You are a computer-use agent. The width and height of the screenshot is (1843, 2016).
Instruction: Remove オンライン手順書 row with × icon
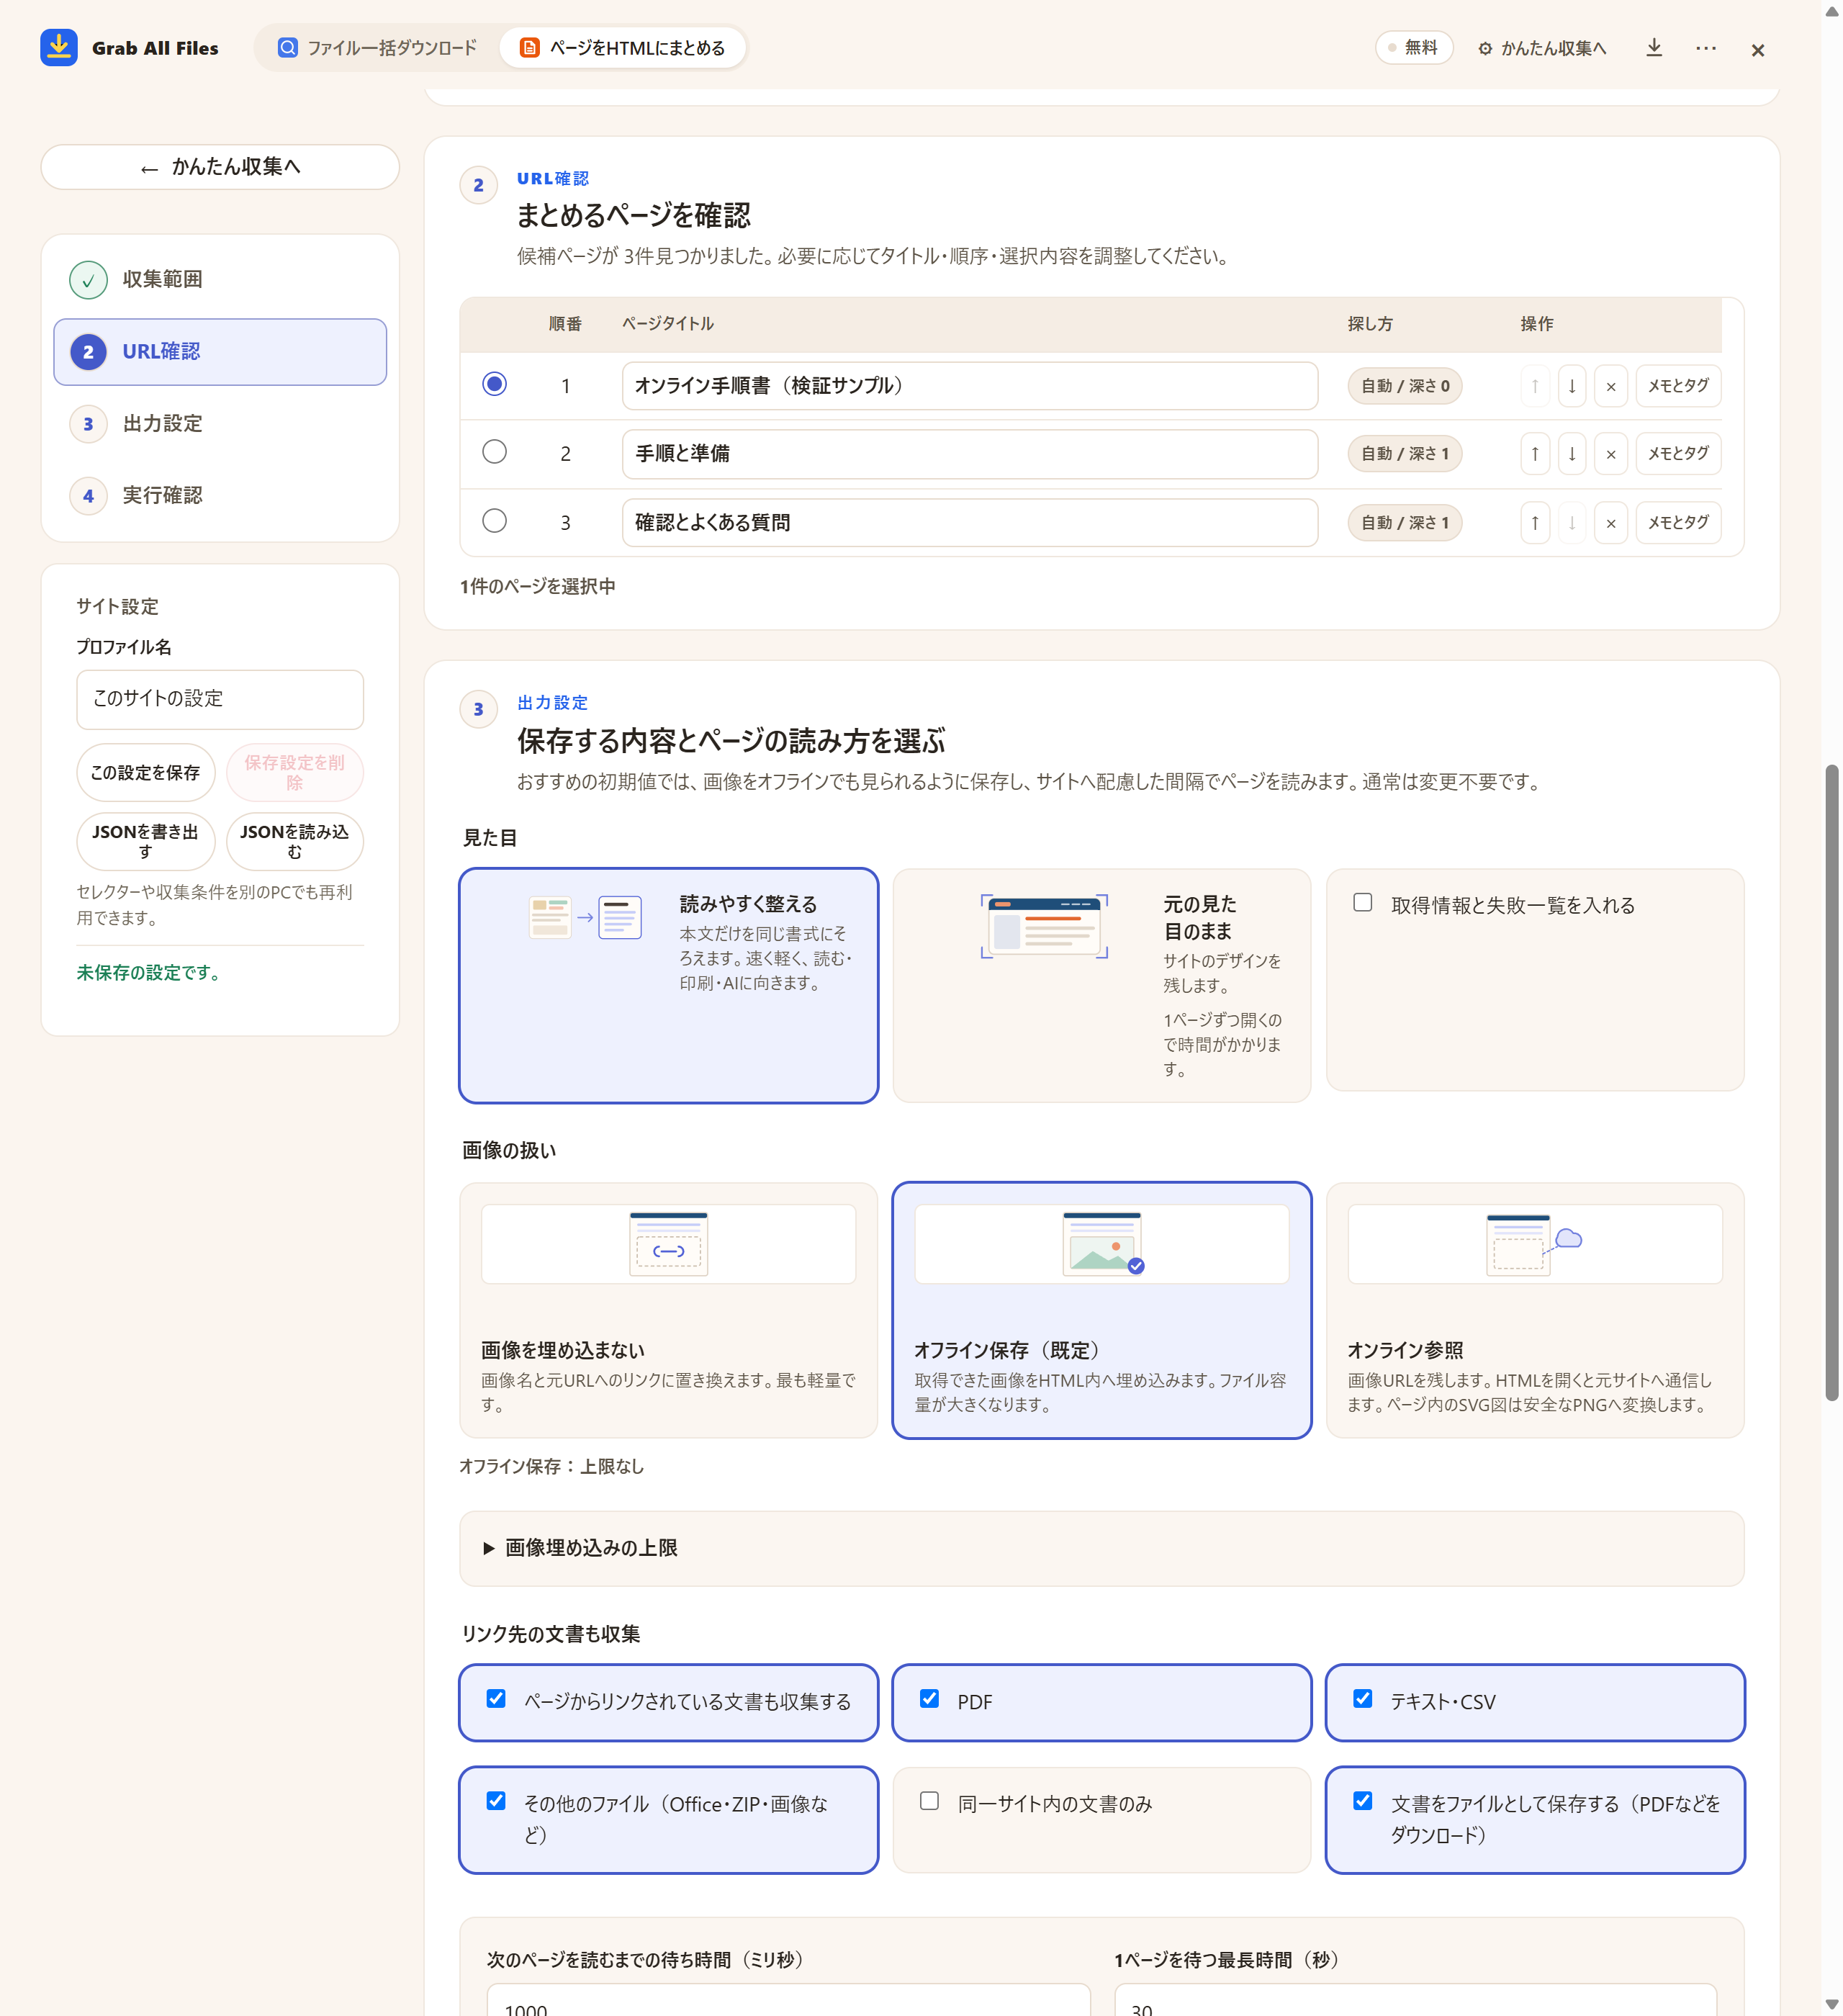[x=1611, y=386]
